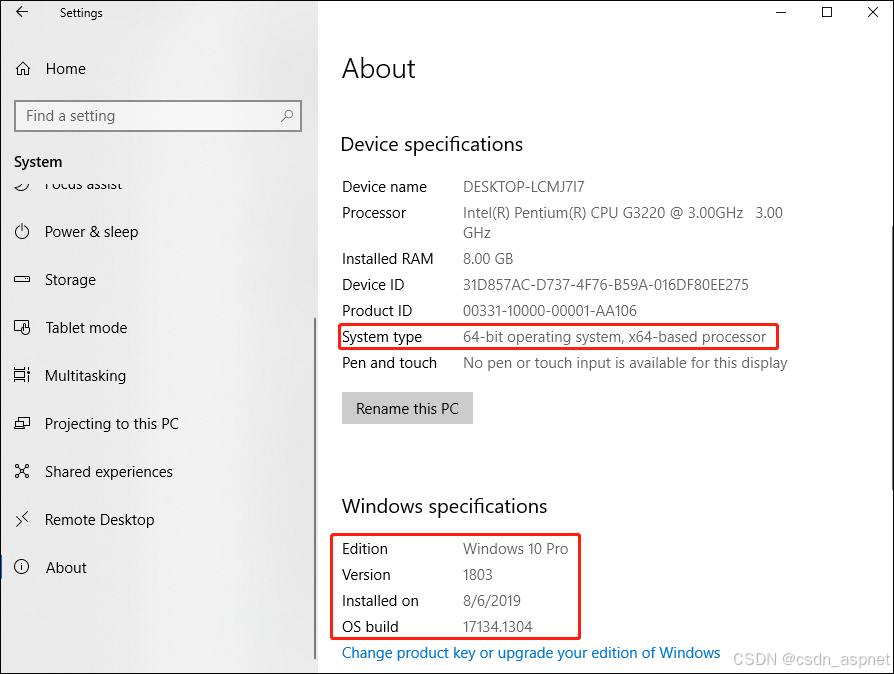This screenshot has height=674, width=894.
Task: Click System type 64-bit operating system value
Action: 614,337
